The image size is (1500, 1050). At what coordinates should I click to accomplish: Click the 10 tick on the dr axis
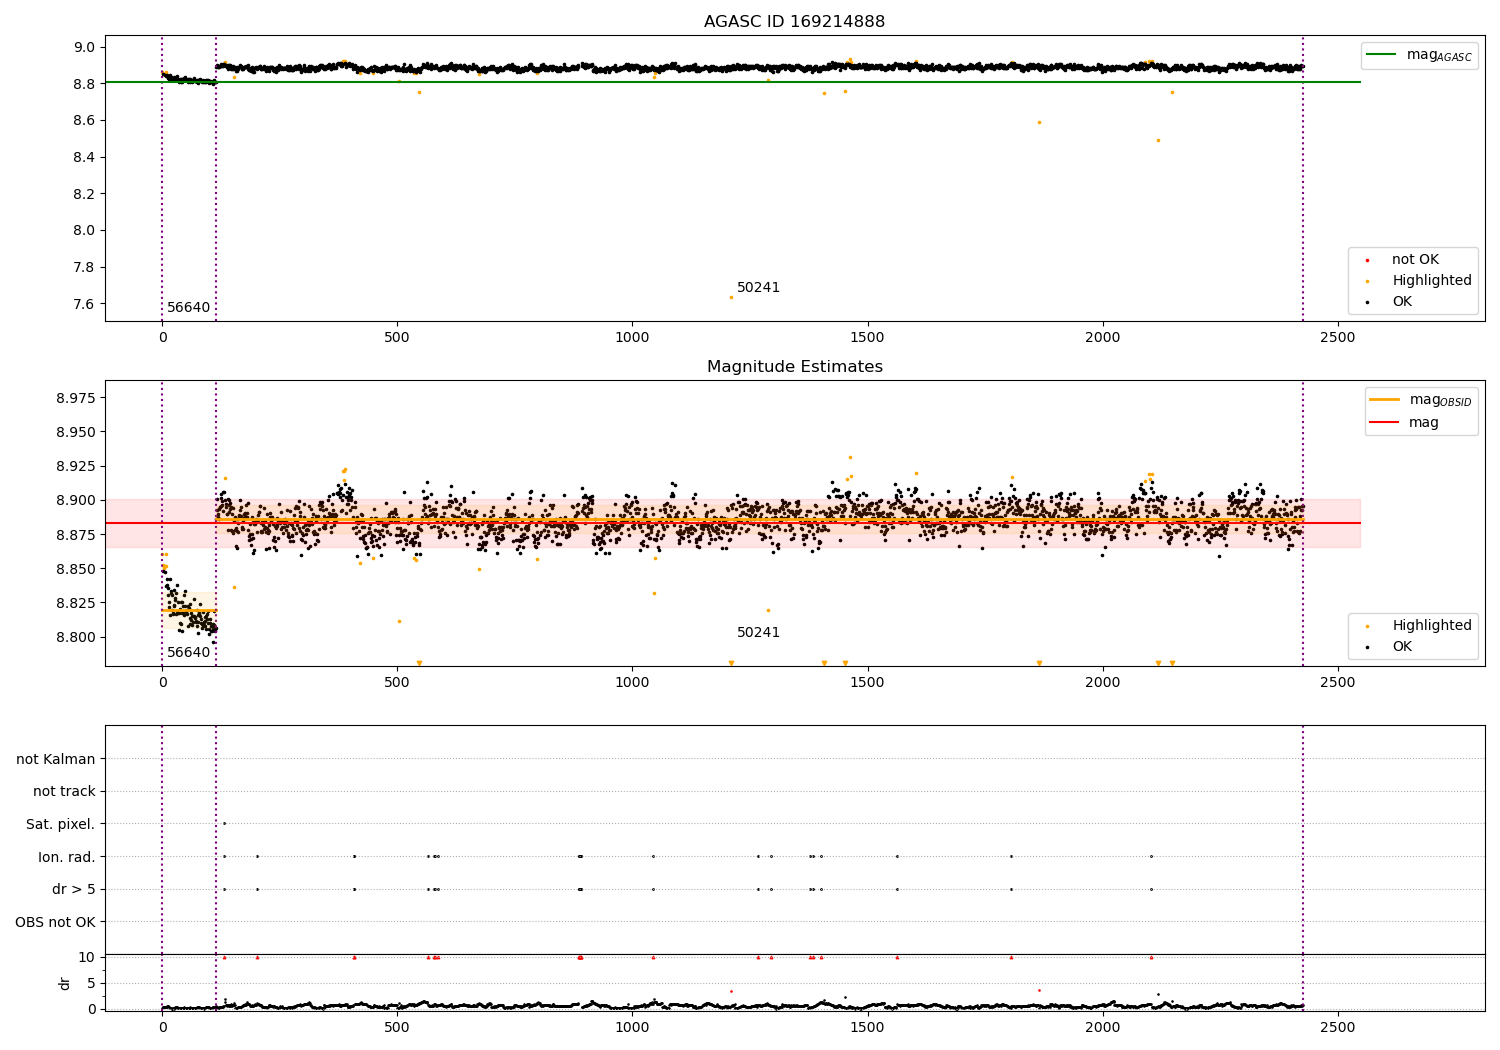pos(87,957)
